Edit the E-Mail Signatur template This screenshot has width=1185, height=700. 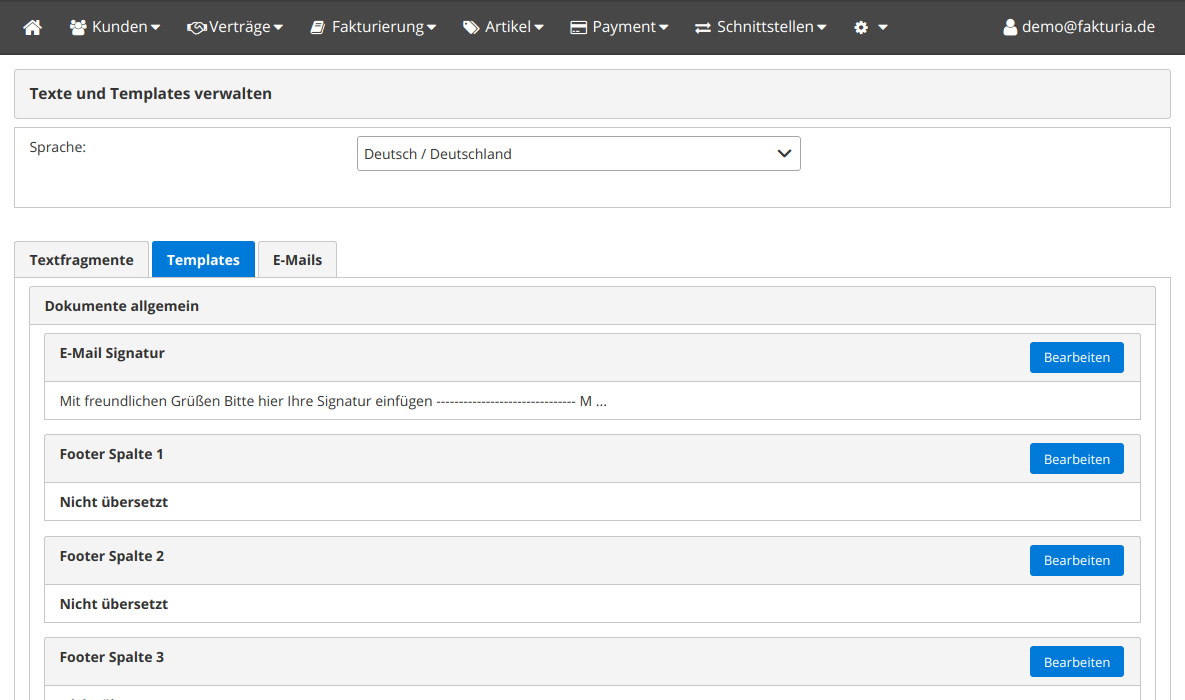(1076, 358)
